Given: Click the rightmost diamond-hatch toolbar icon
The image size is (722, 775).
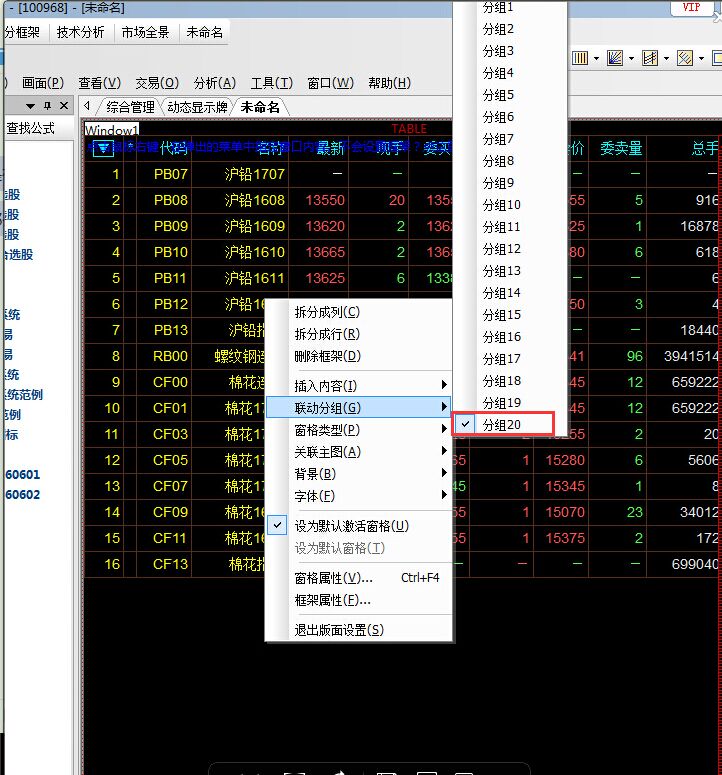Looking at the screenshot, I should (685, 59).
